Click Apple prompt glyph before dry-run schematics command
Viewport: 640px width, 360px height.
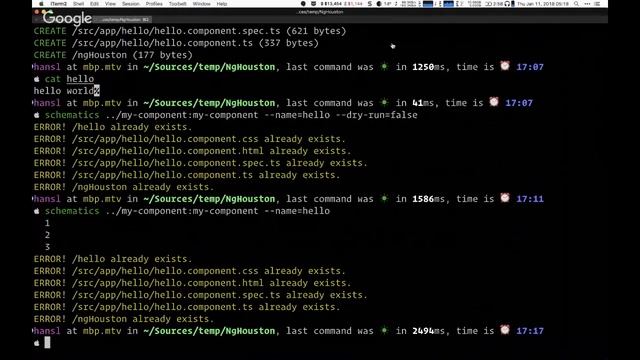37,115
